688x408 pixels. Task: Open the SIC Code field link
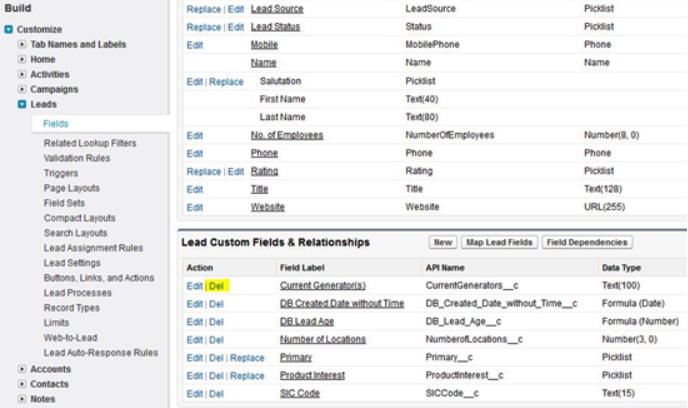pyautogui.click(x=300, y=393)
